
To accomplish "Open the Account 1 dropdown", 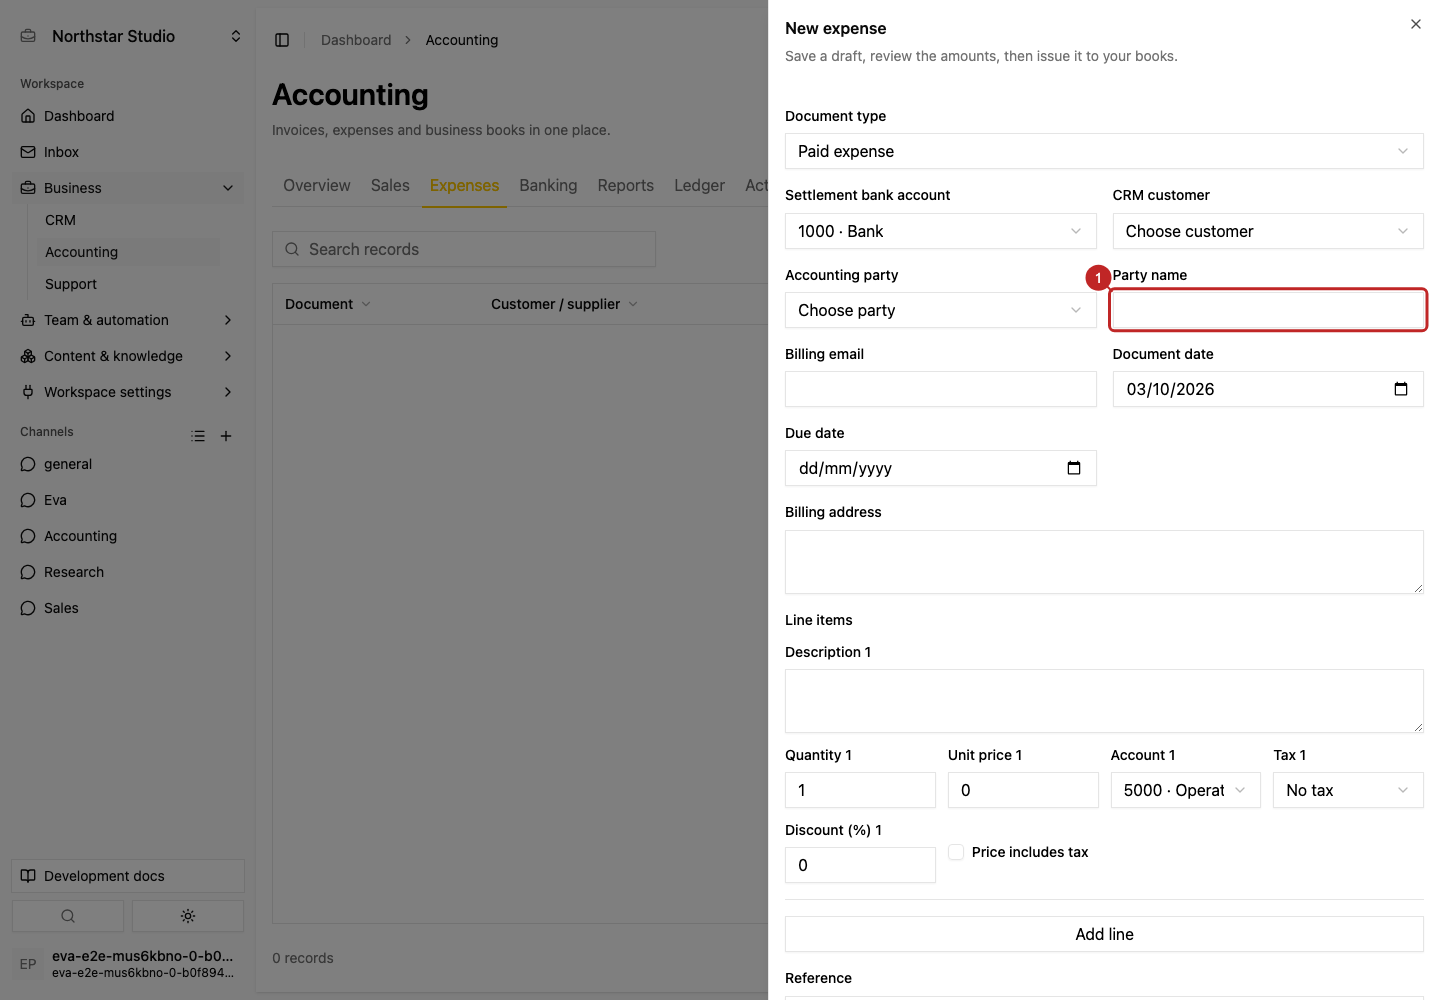I will point(1185,790).
